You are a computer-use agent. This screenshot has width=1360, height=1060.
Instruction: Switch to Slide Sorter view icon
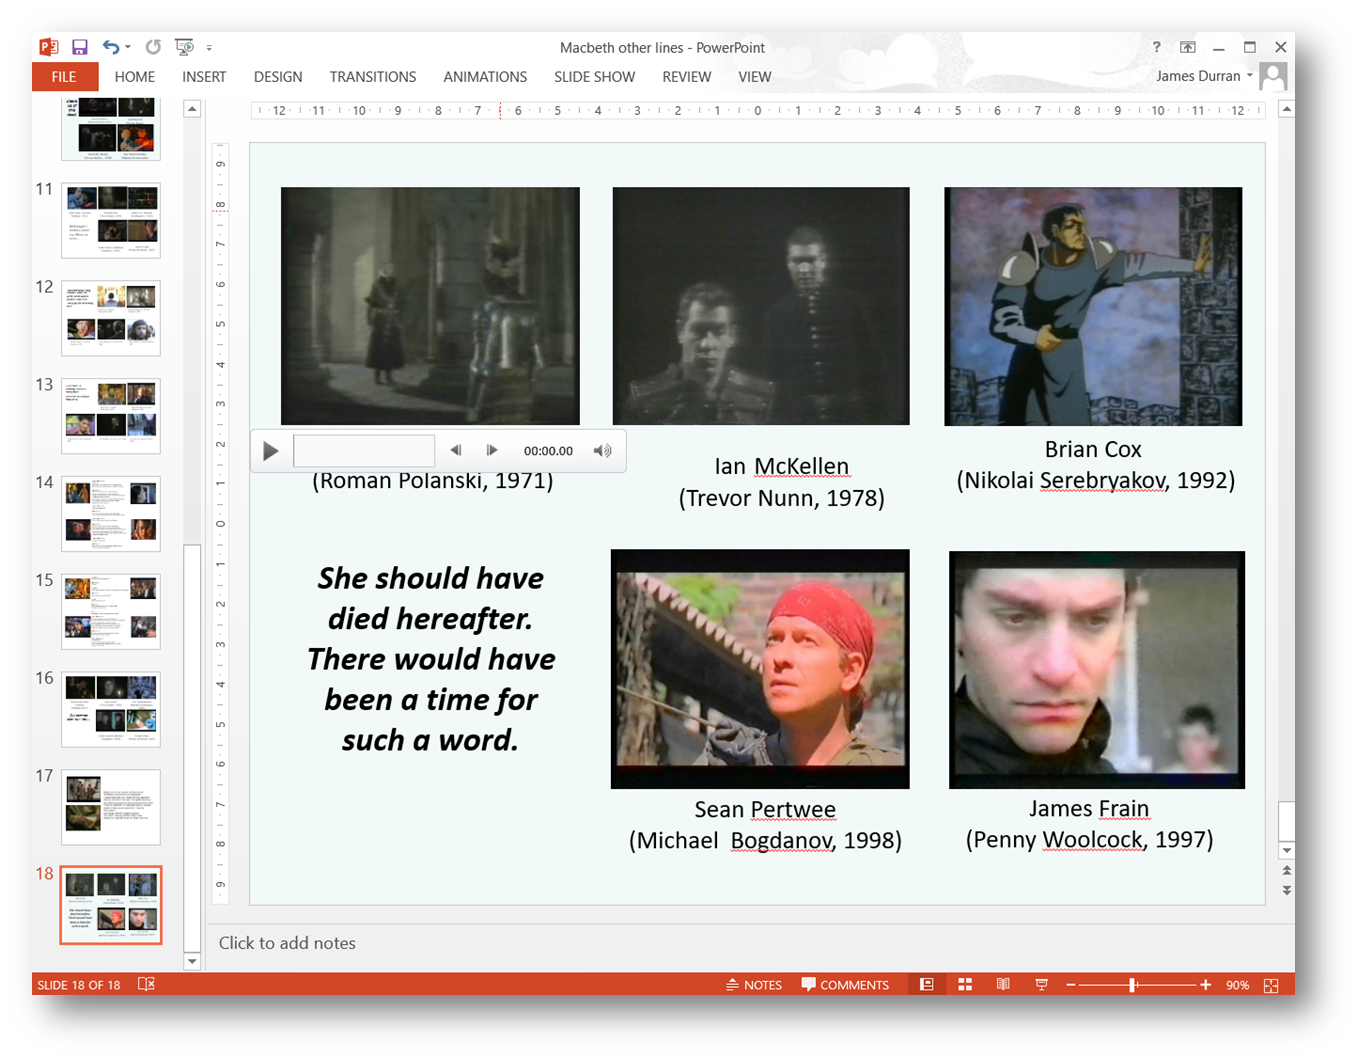(965, 985)
